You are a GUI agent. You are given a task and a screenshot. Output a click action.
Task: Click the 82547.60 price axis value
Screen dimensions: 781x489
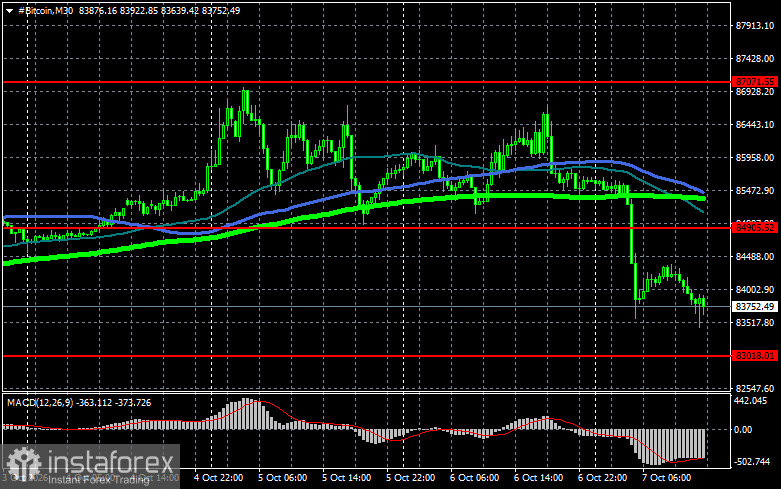click(755, 388)
